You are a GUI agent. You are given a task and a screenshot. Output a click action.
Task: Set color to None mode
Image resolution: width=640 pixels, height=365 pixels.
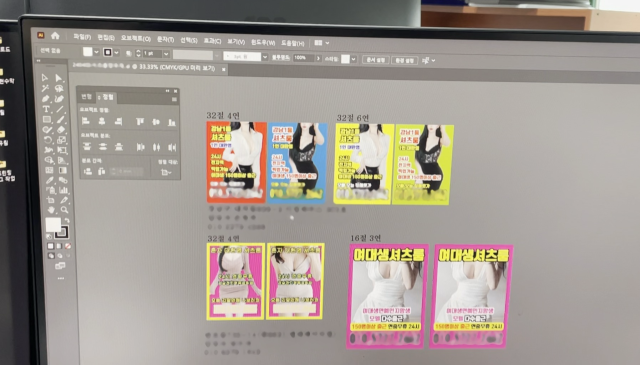[x=68, y=246]
